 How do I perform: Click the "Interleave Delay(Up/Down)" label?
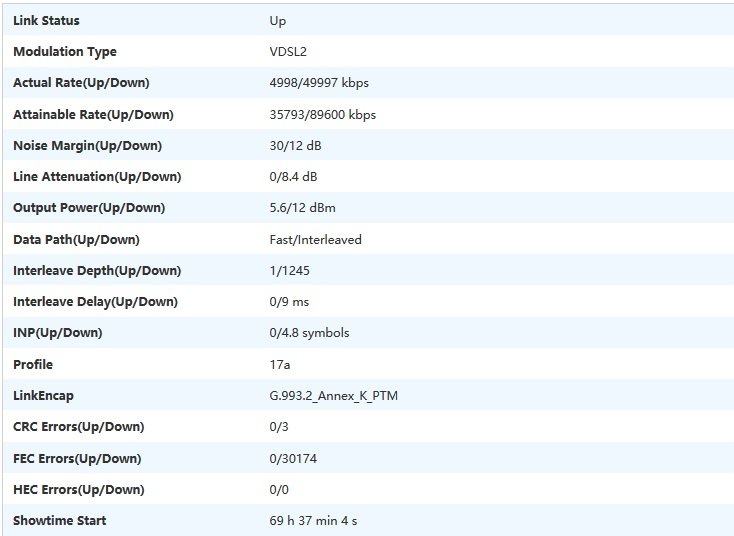pyautogui.click(x=95, y=302)
